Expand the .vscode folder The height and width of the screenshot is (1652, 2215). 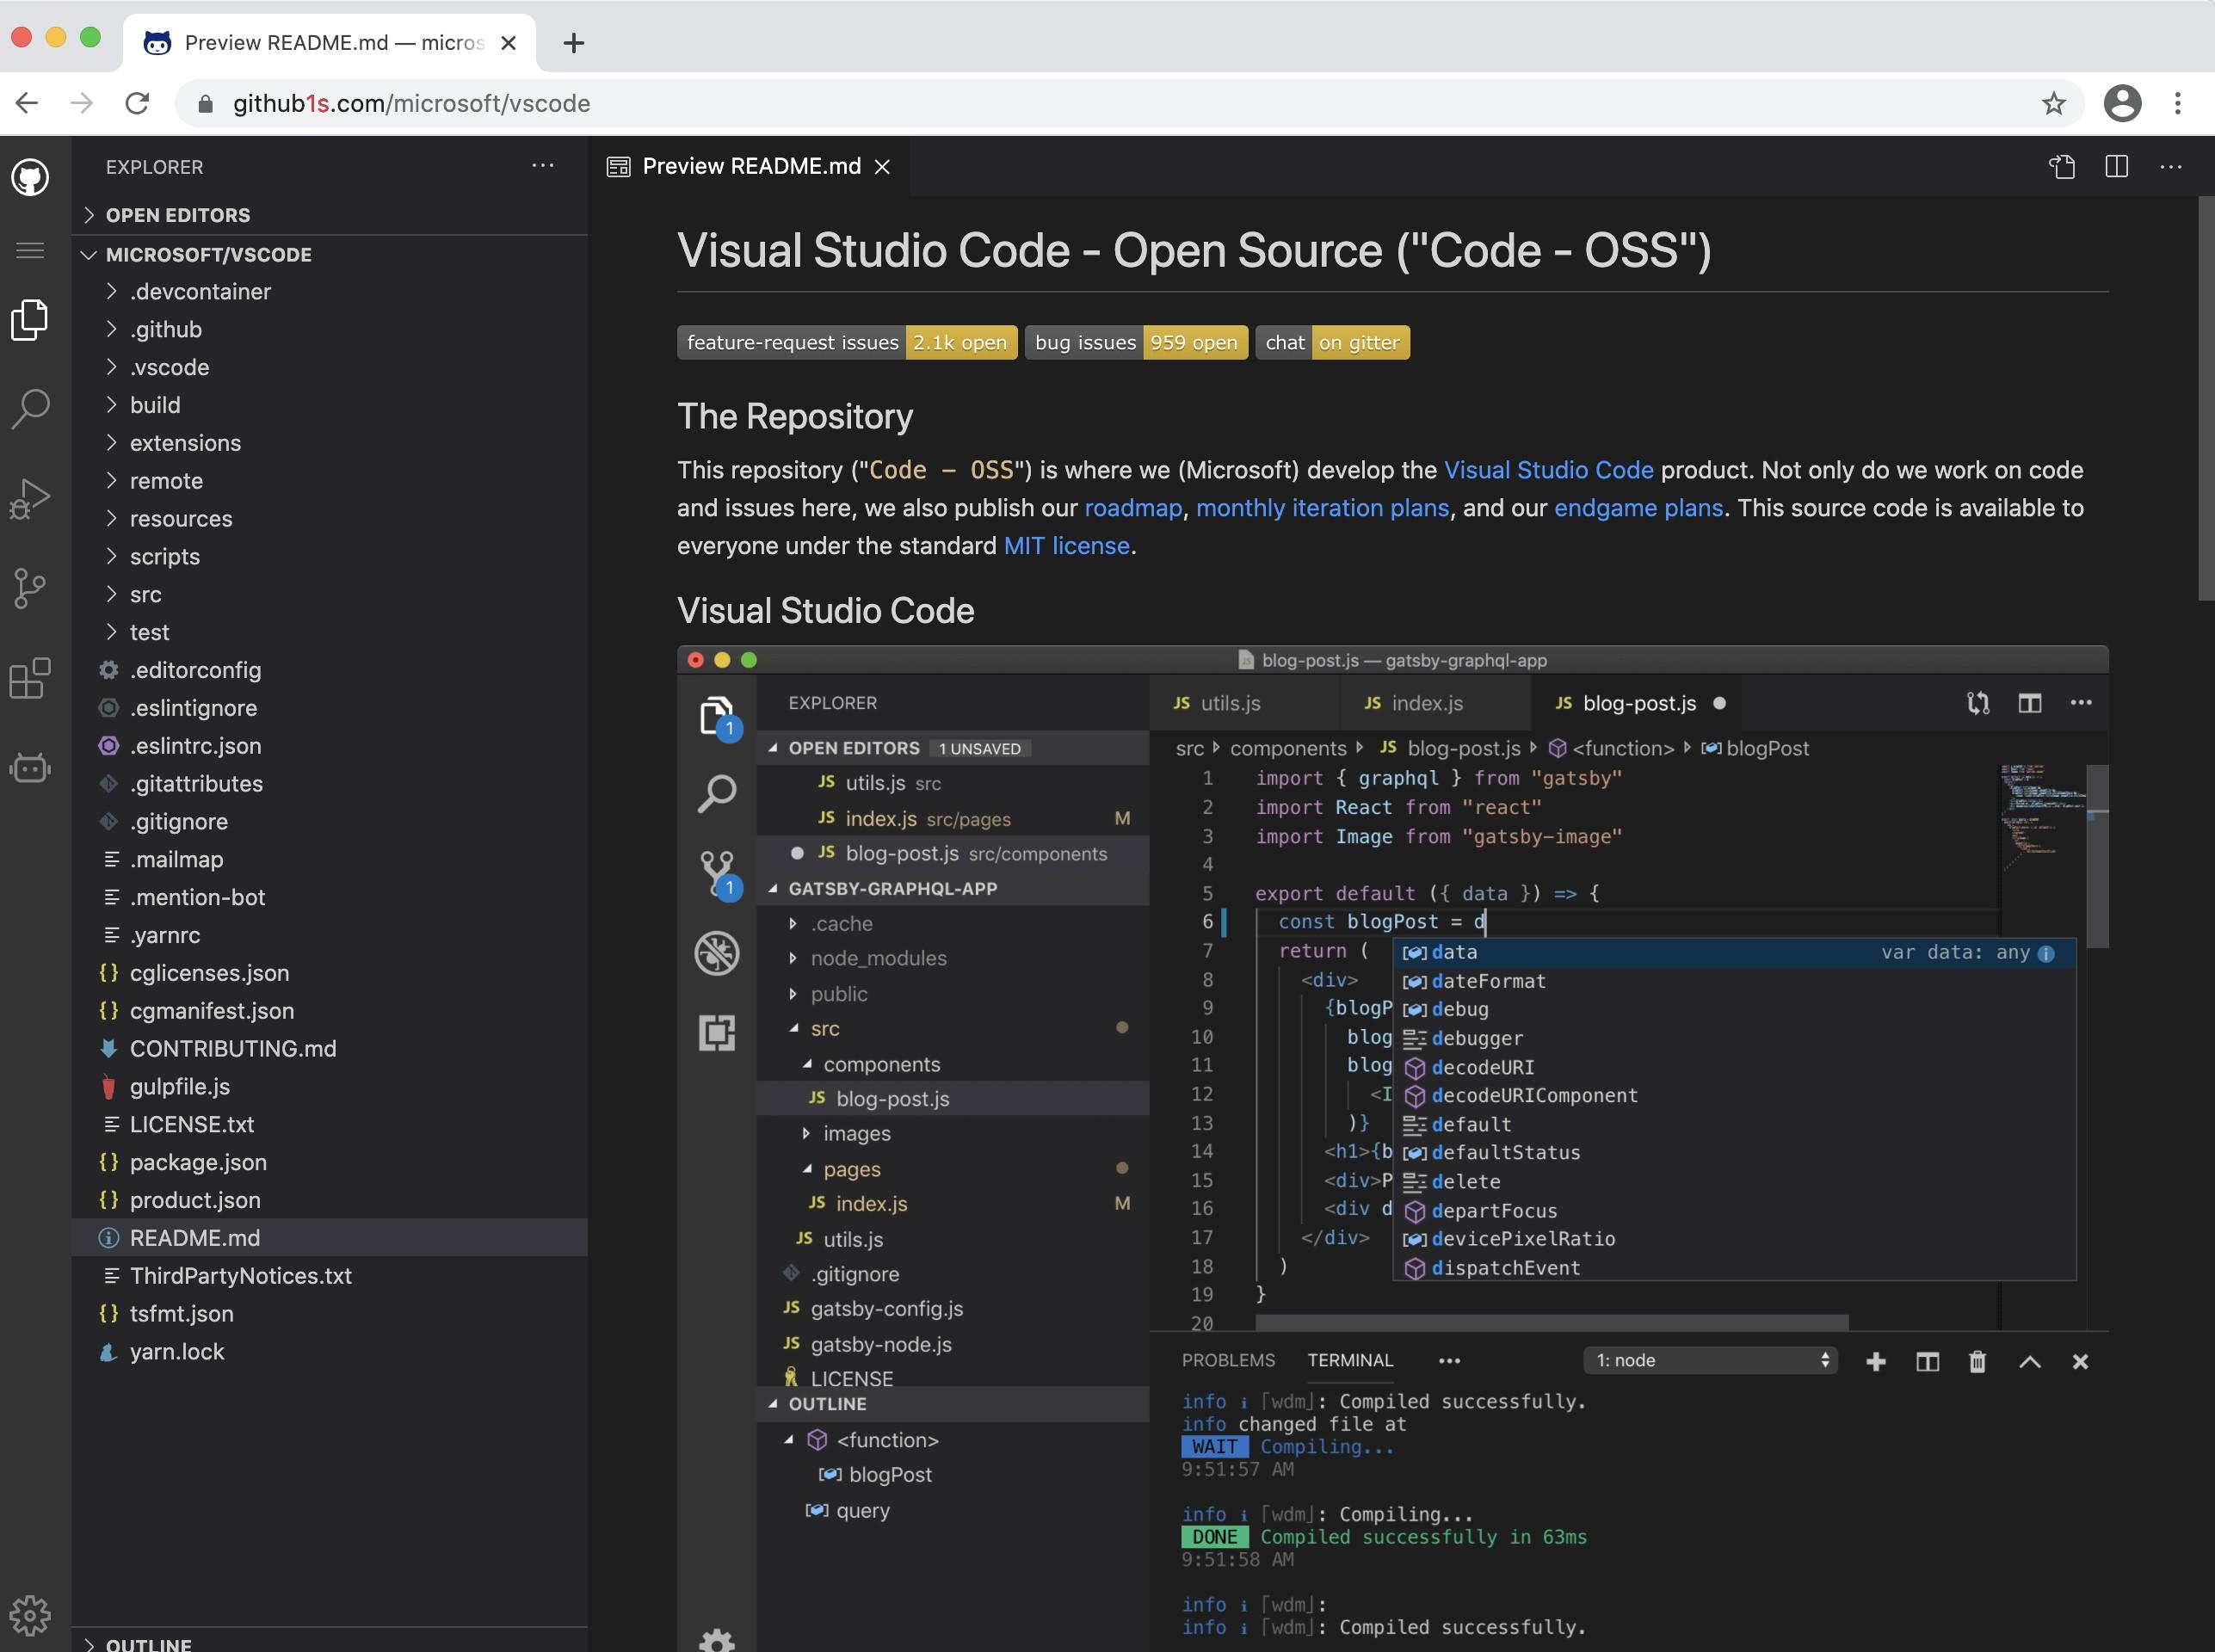(329, 368)
